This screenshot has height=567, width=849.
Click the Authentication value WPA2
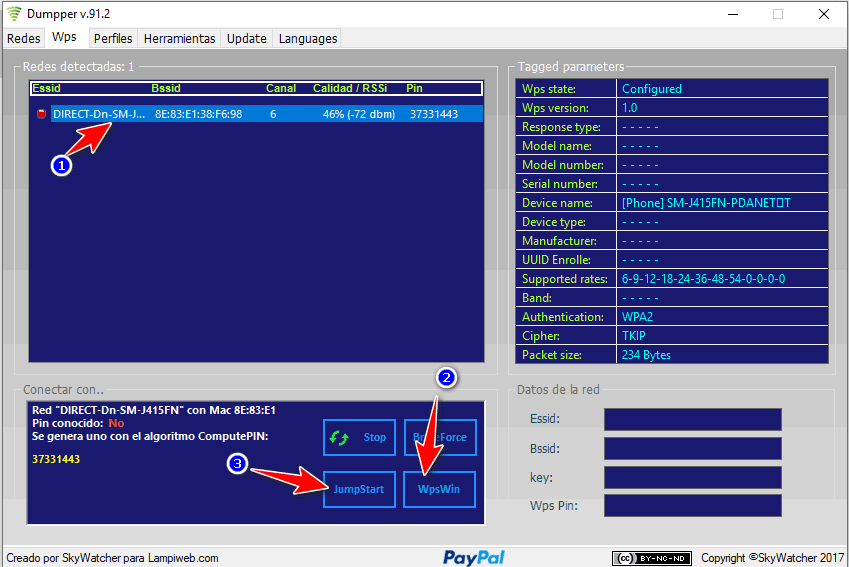click(x=637, y=317)
